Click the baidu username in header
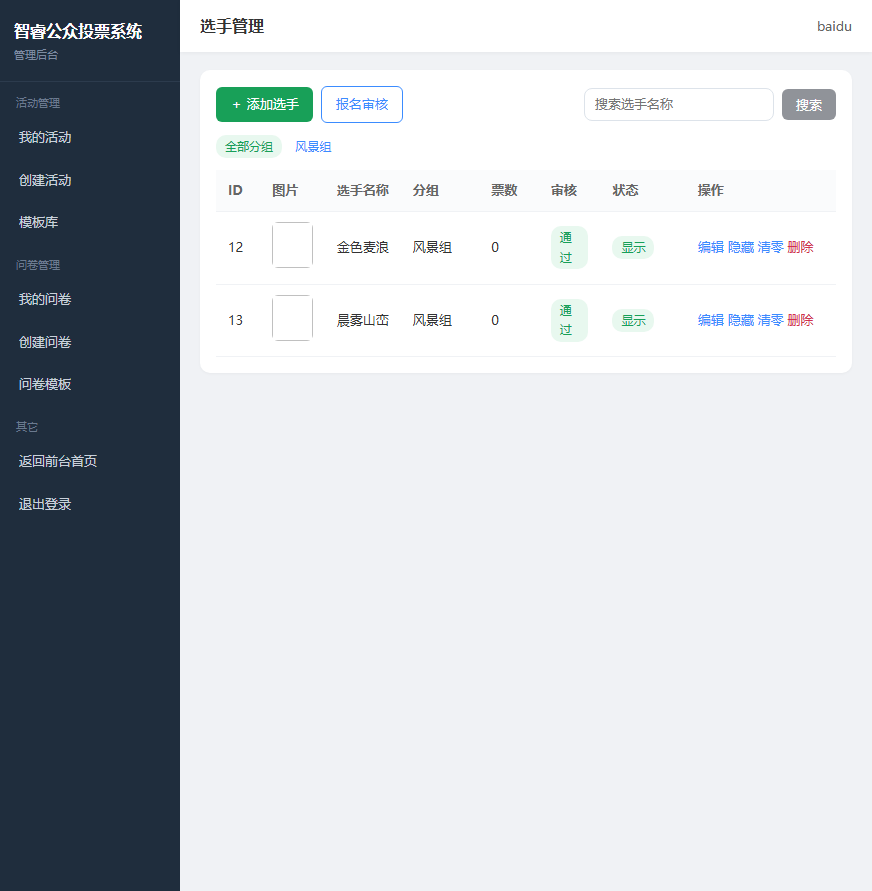Viewport: 872px width, 891px height. pos(834,26)
